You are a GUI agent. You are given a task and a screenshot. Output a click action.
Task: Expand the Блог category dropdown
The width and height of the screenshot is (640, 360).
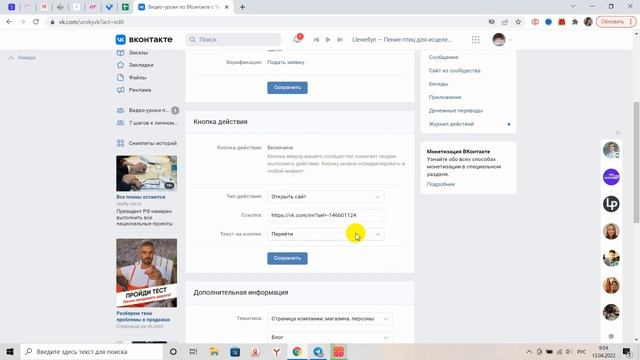[x=330, y=338]
